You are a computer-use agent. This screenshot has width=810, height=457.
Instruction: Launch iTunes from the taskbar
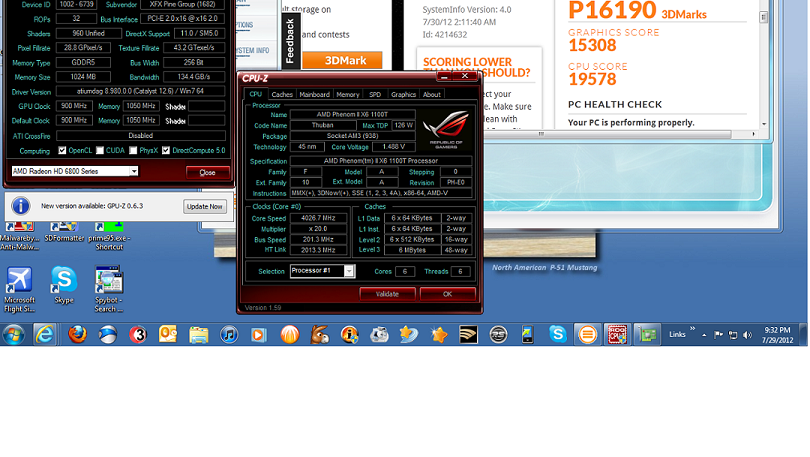click(229, 335)
